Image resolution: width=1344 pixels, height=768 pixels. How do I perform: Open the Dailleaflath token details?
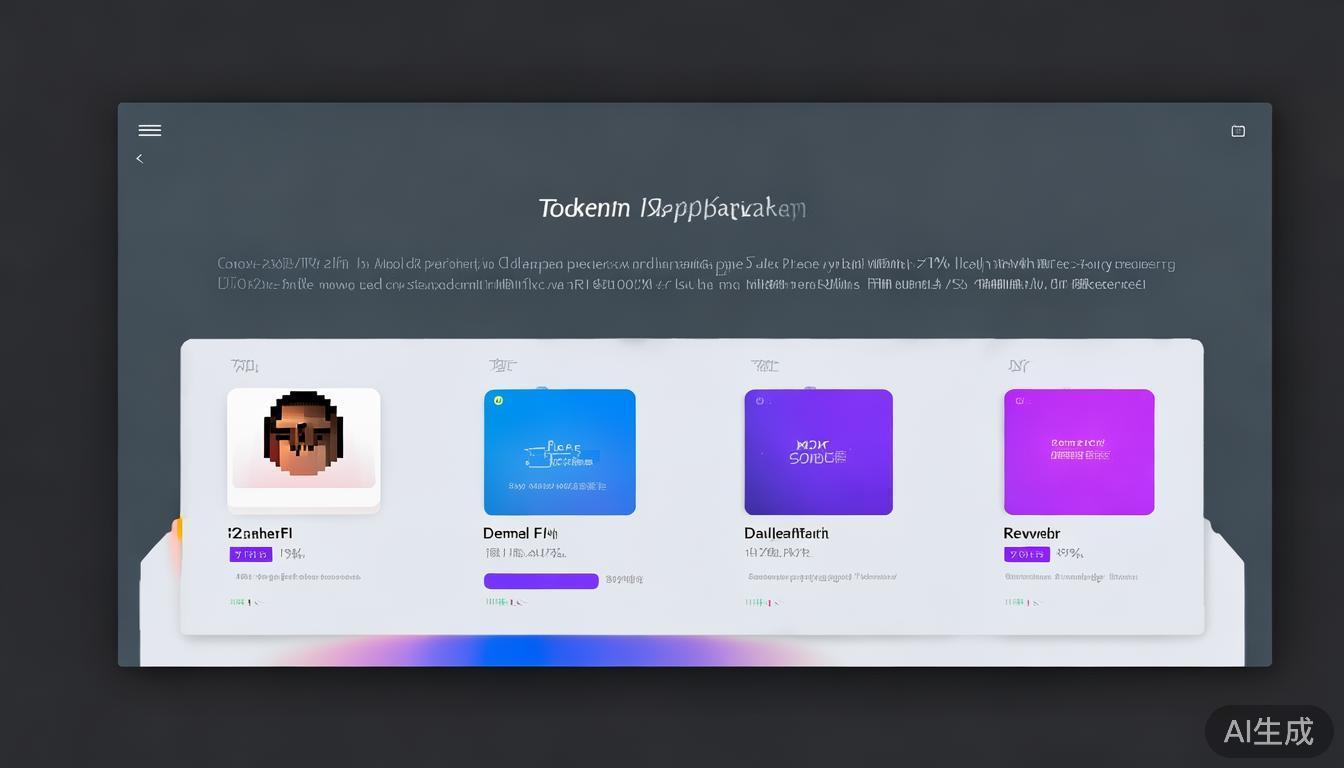click(786, 533)
